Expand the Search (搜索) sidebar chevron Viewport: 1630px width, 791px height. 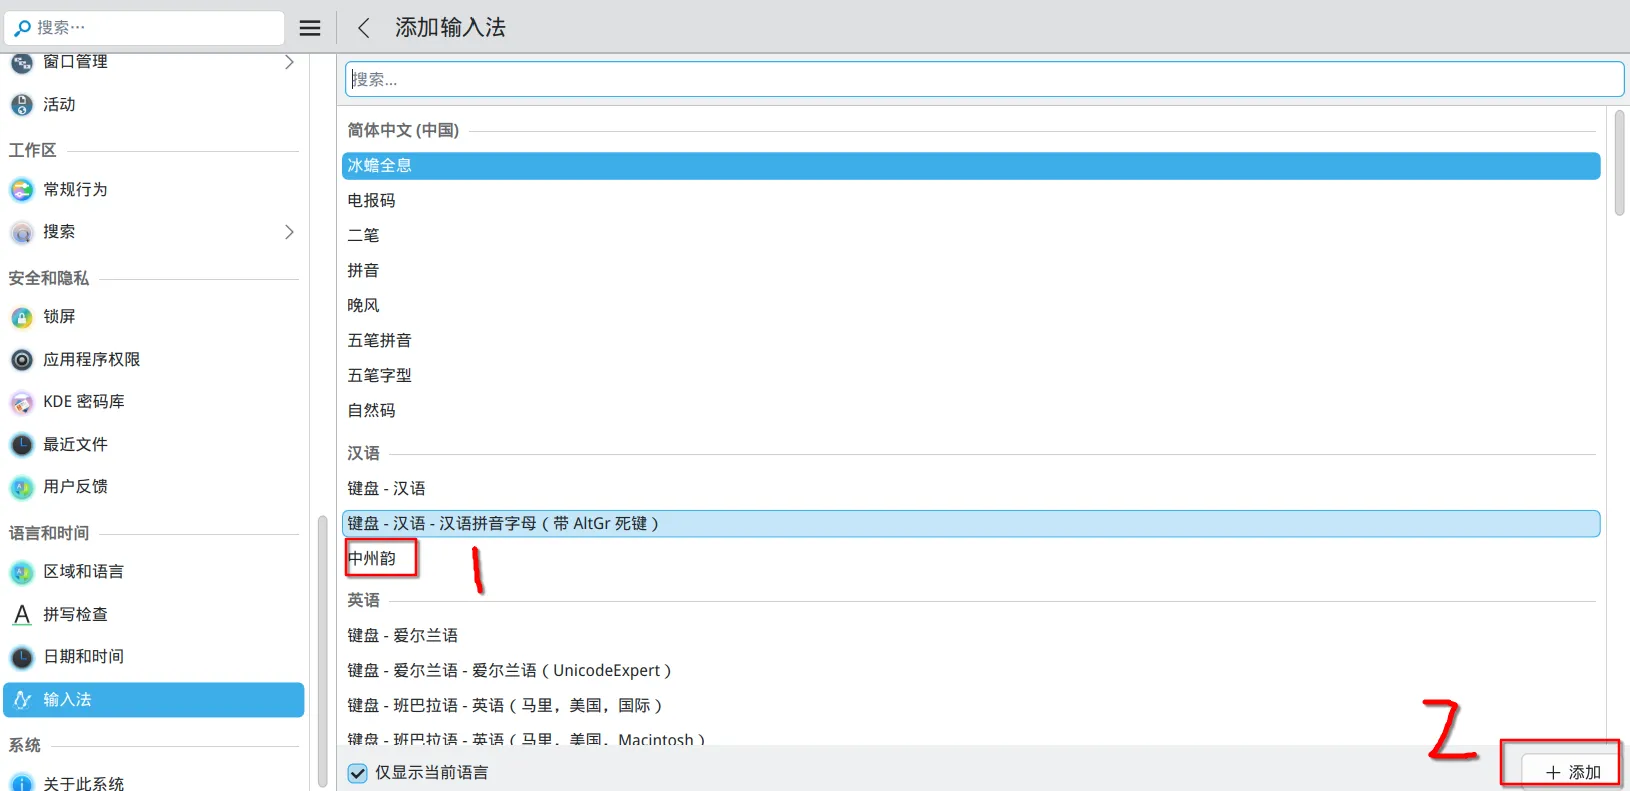point(289,232)
